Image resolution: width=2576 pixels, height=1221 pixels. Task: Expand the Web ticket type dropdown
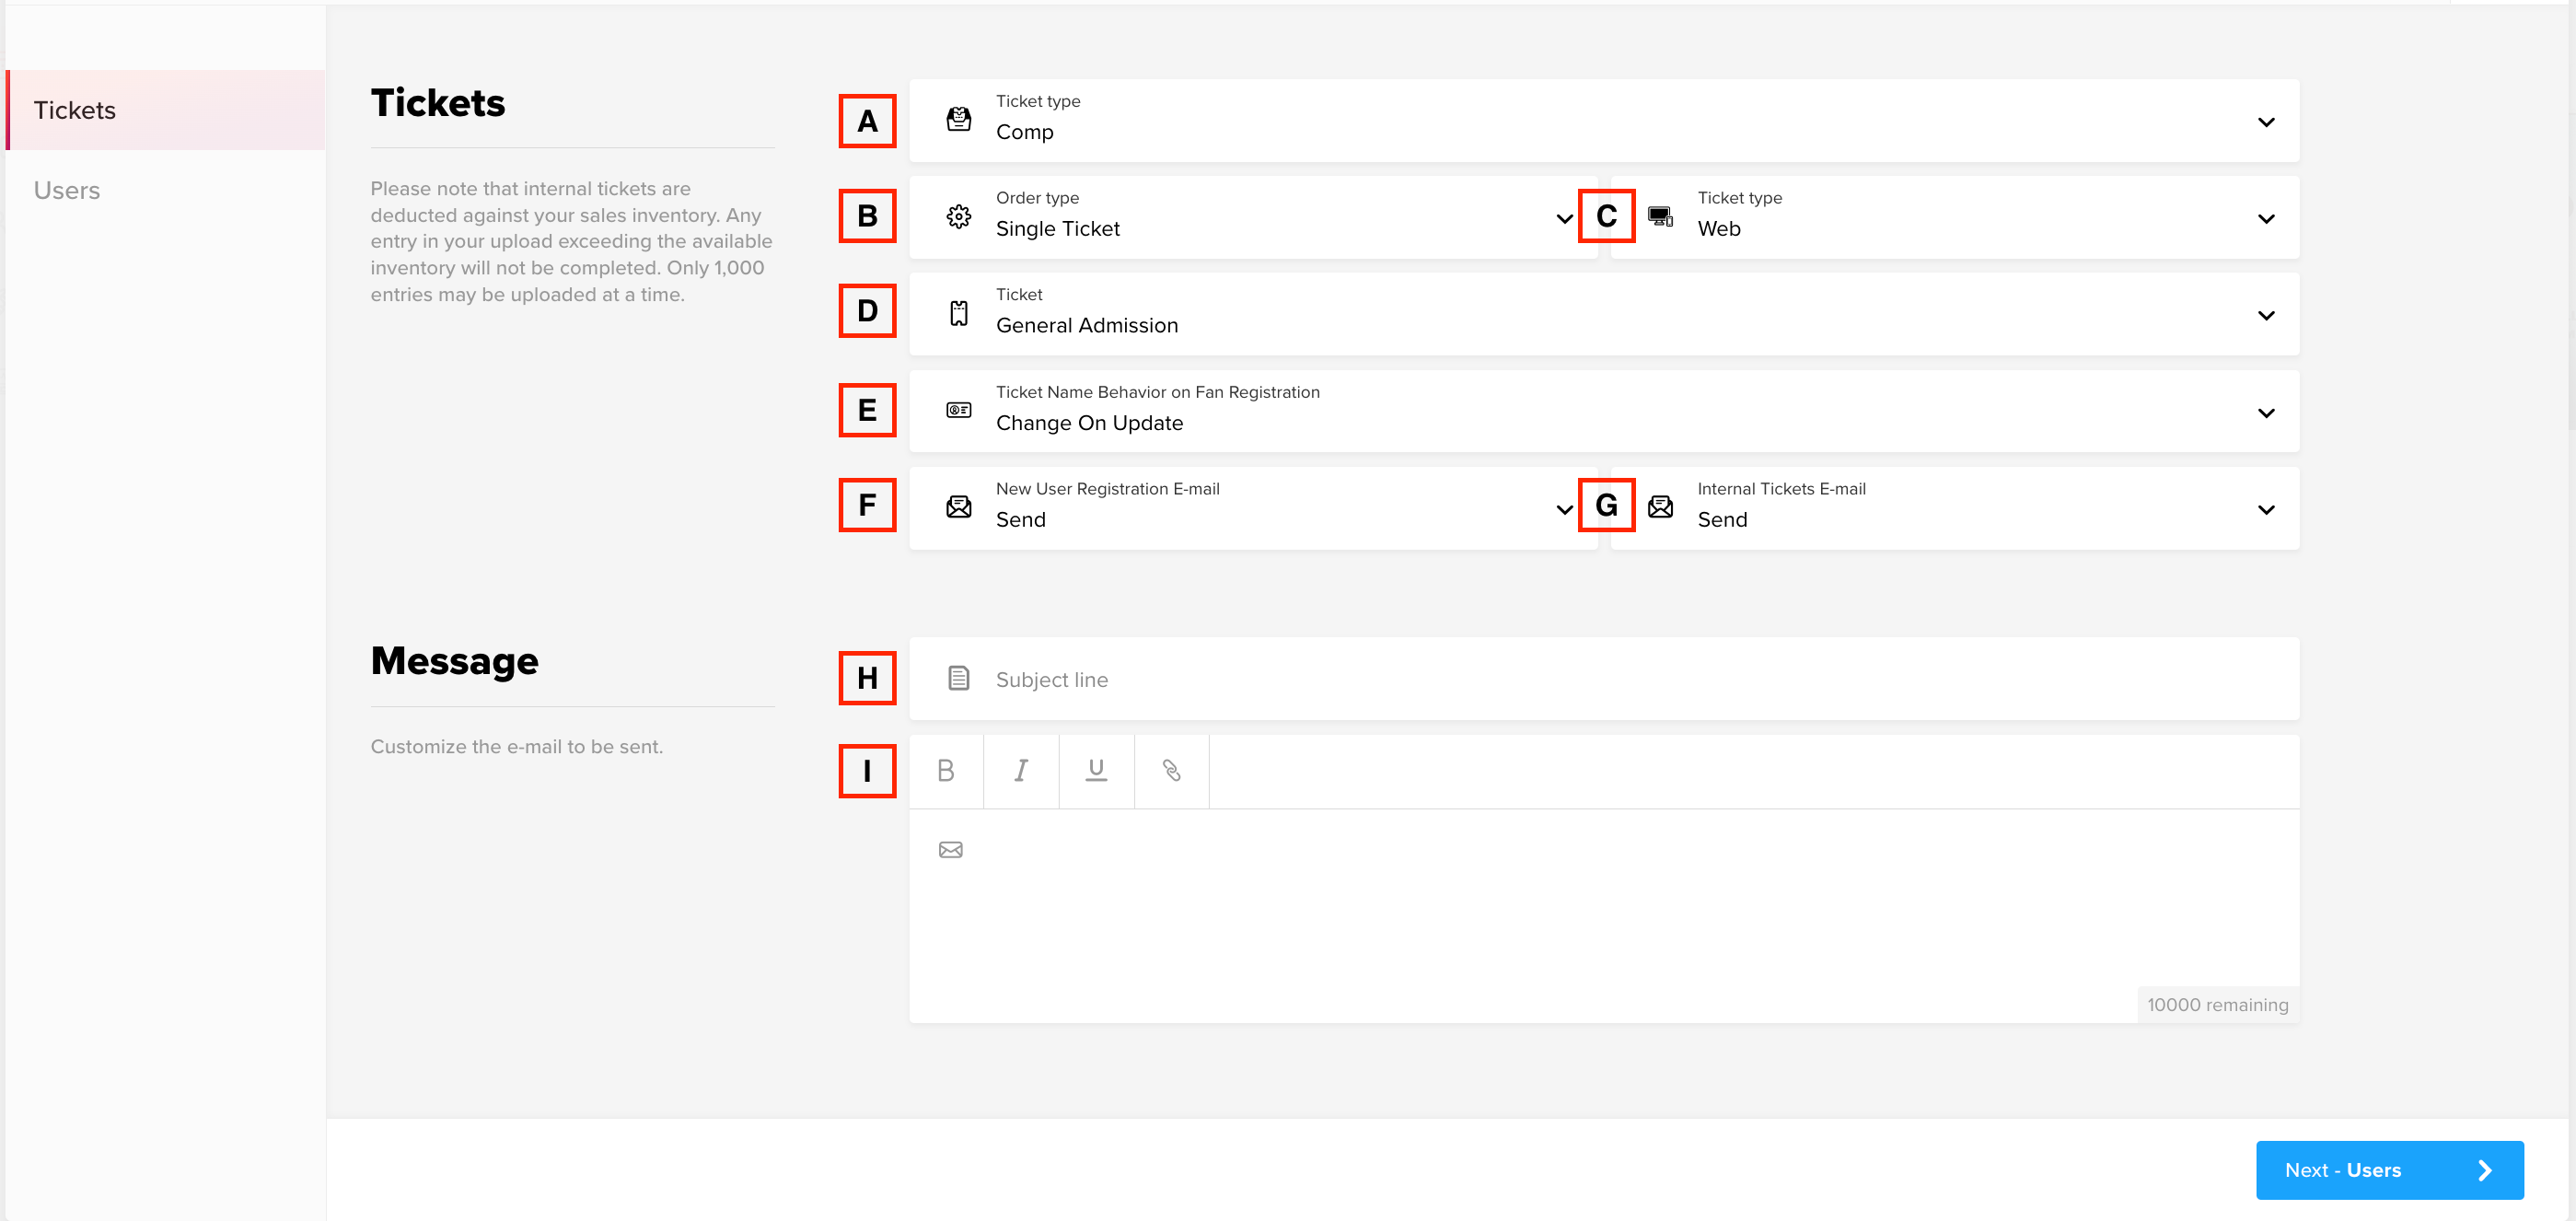tap(1955, 218)
